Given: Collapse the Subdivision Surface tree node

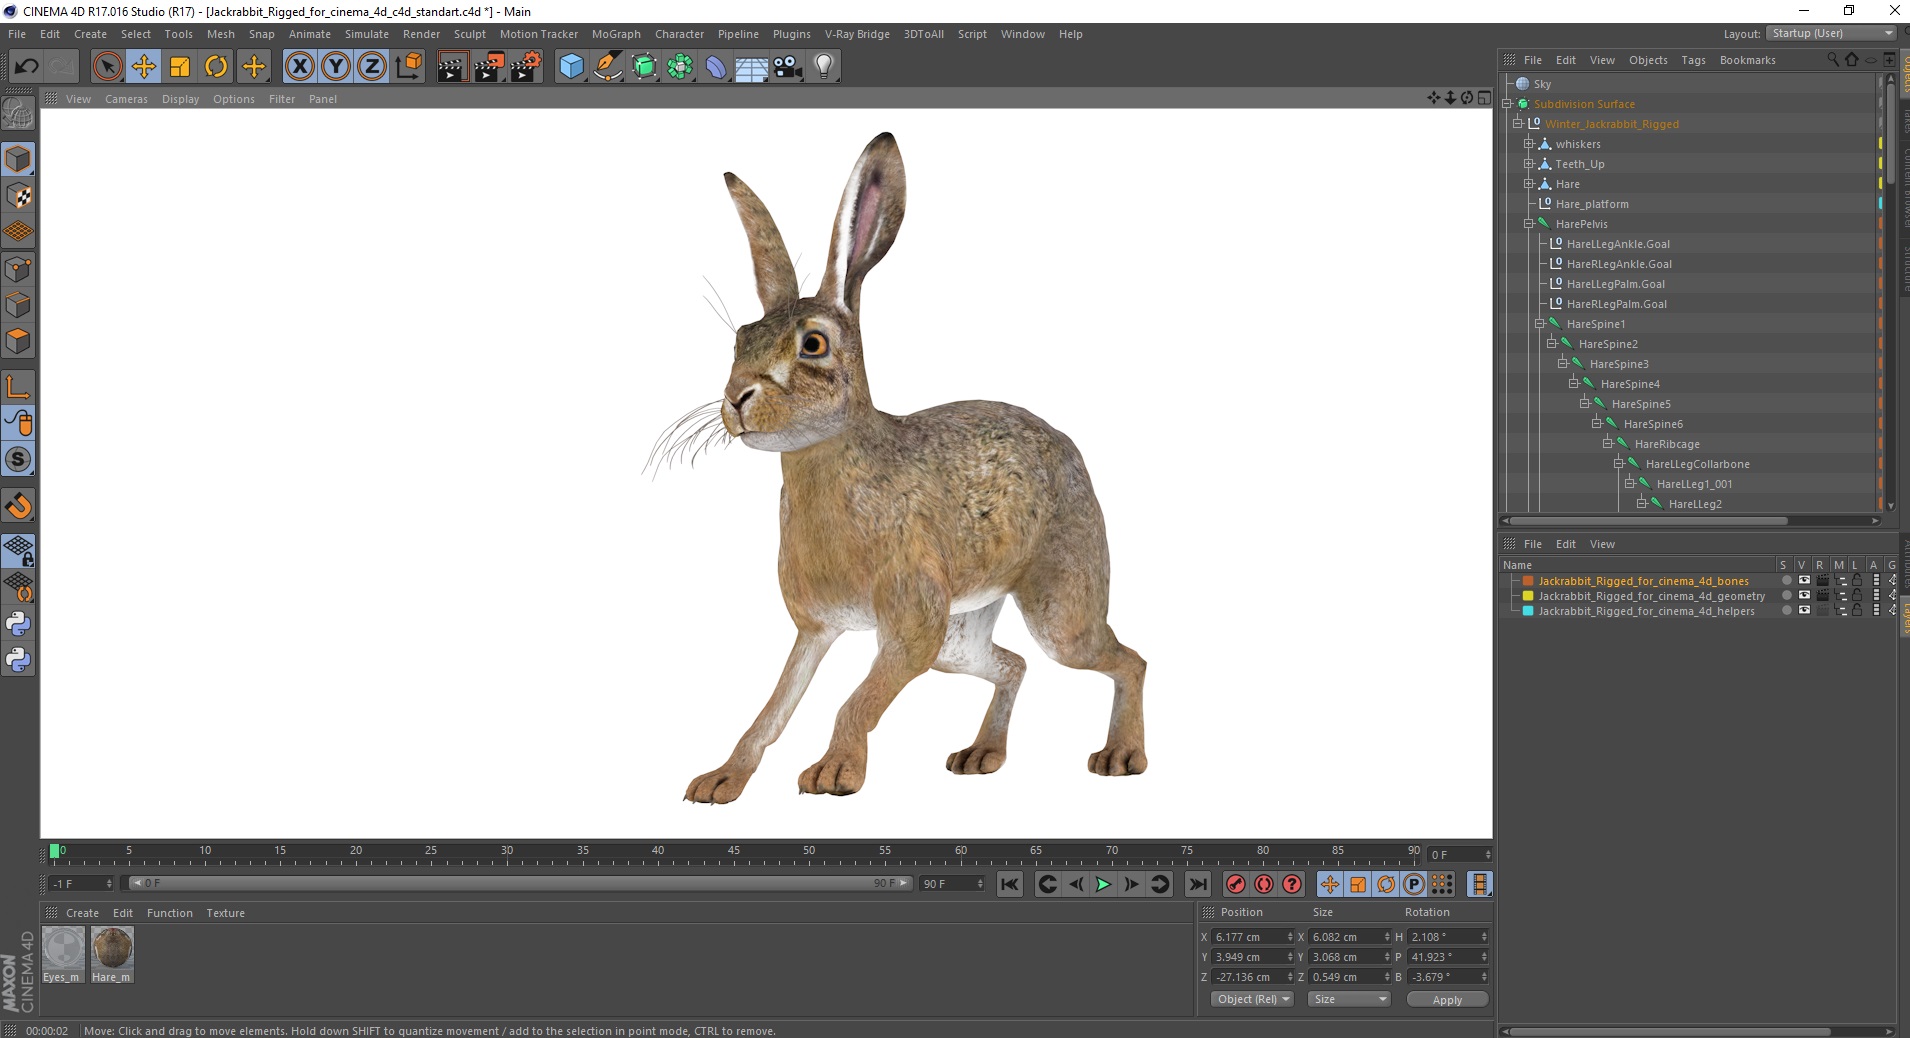Looking at the screenshot, I should (1507, 104).
